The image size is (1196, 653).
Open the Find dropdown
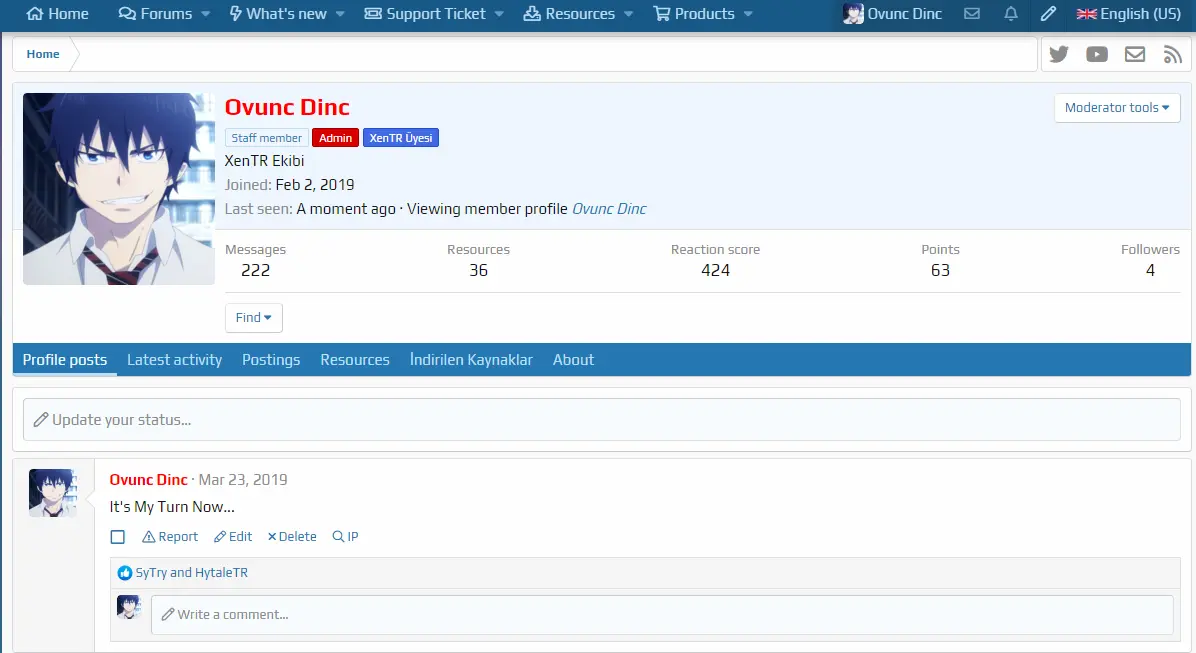click(254, 317)
